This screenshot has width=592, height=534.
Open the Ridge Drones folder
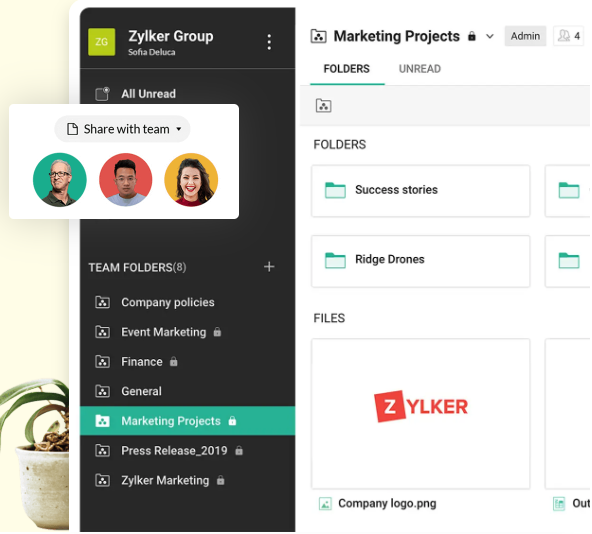(x=421, y=261)
